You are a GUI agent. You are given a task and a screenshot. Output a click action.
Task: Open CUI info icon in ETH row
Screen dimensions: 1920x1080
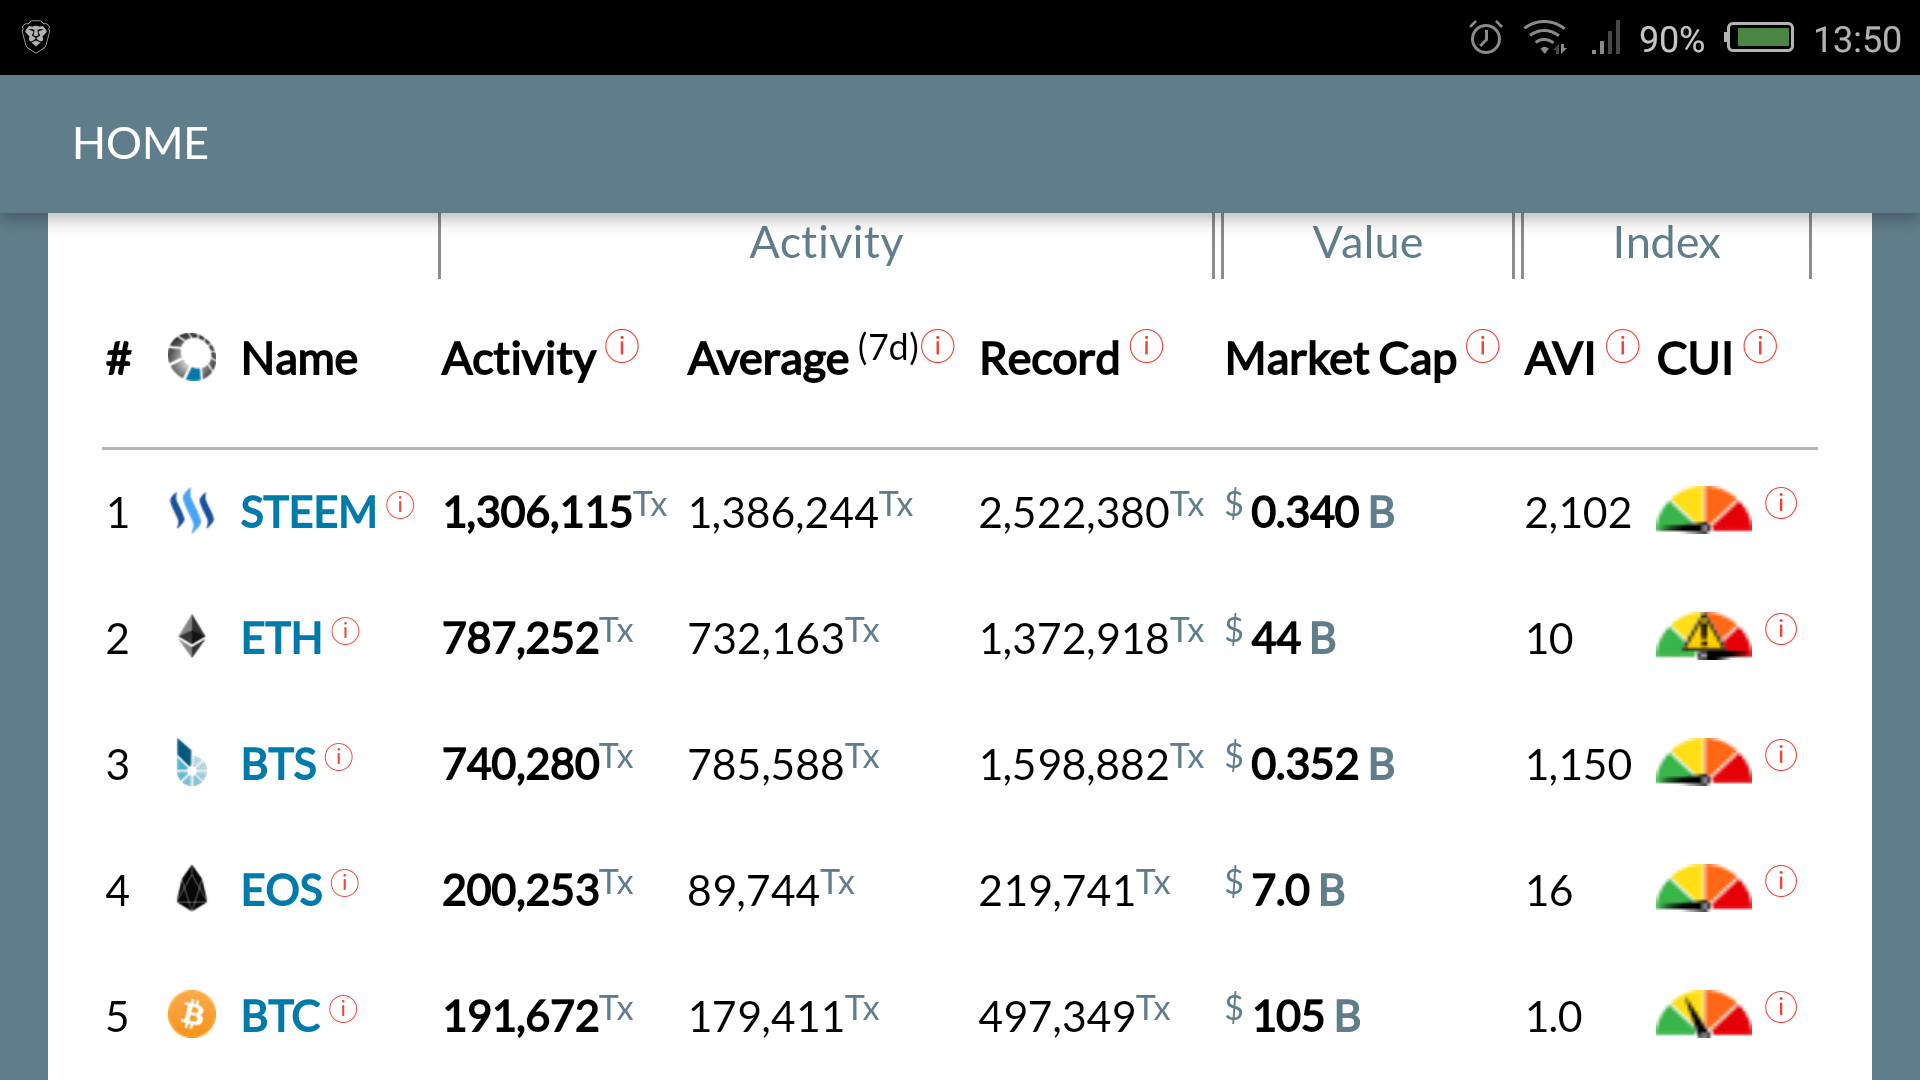(x=1781, y=629)
